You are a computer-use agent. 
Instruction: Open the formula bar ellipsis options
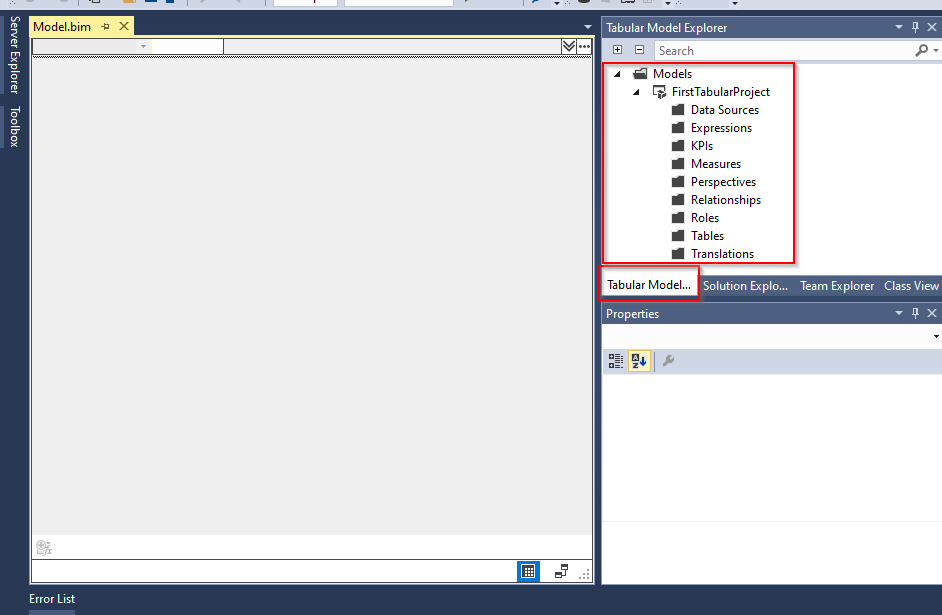pyautogui.click(x=584, y=46)
